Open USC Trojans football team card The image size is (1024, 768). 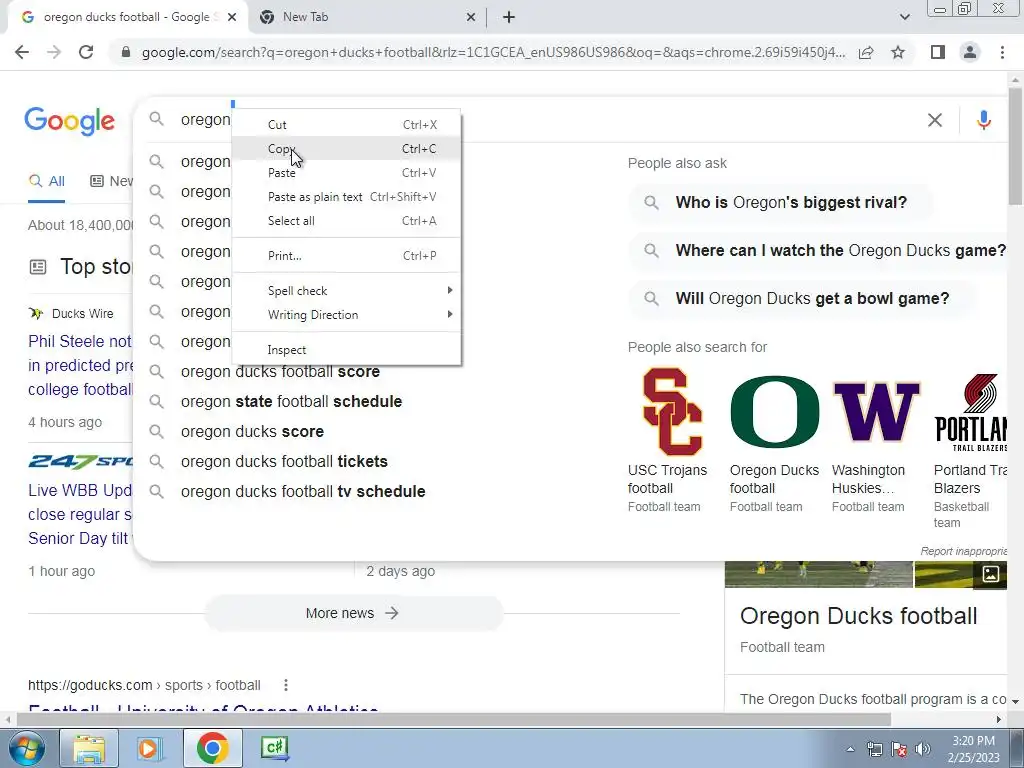click(672, 440)
